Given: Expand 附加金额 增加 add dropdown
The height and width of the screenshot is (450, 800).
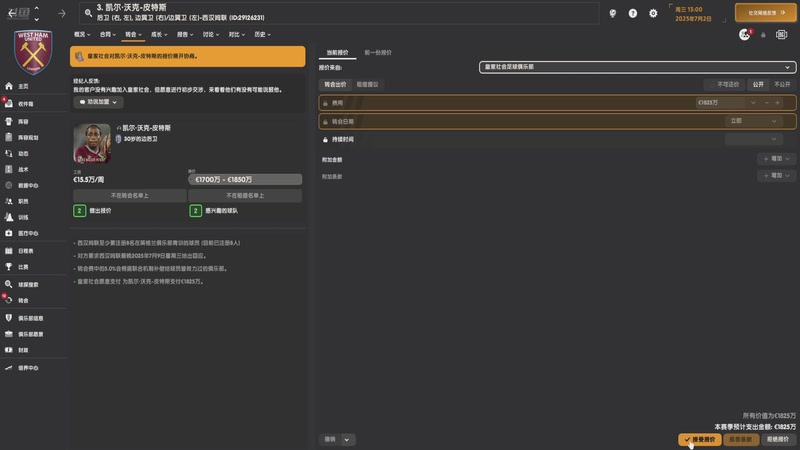Looking at the screenshot, I should pyautogui.click(x=776, y=159).
